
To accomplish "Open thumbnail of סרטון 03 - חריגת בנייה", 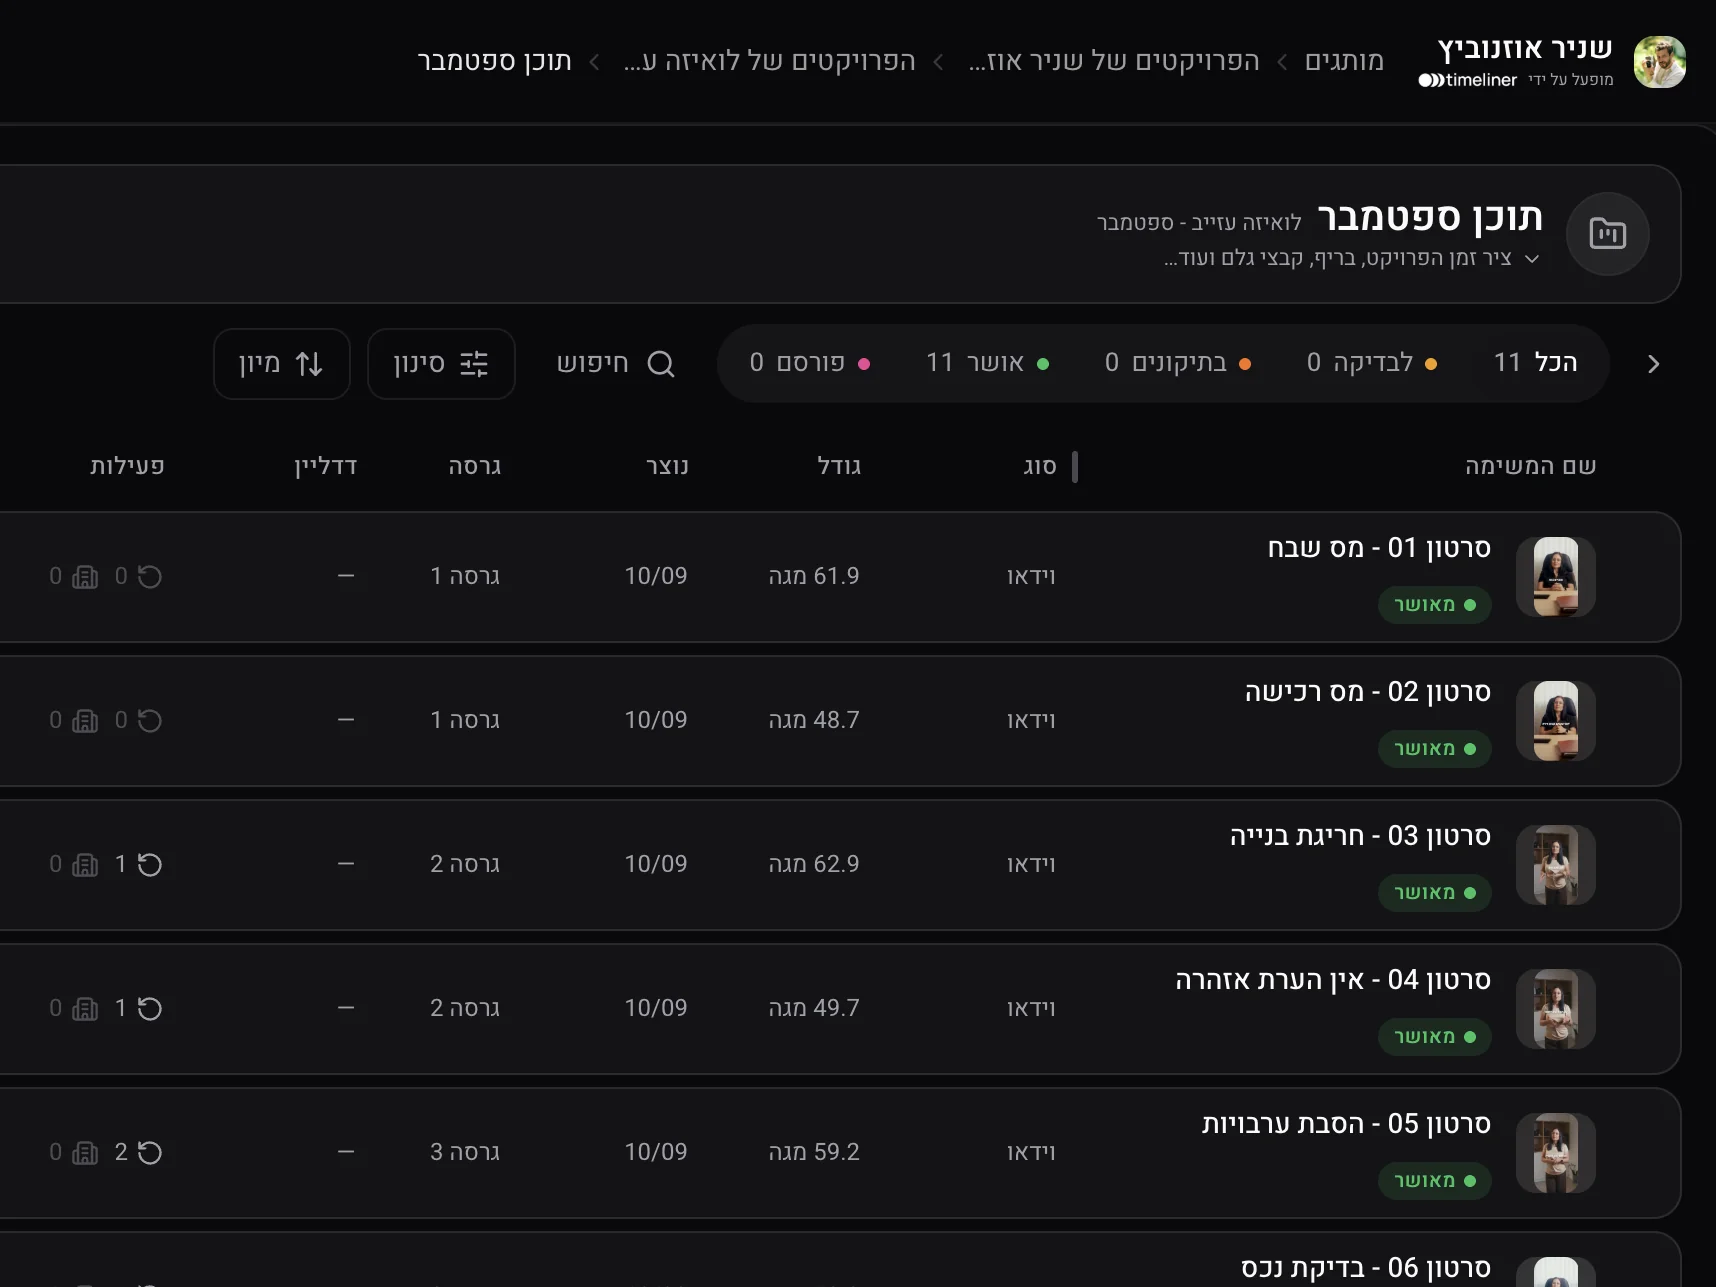I will (1556, 865).
